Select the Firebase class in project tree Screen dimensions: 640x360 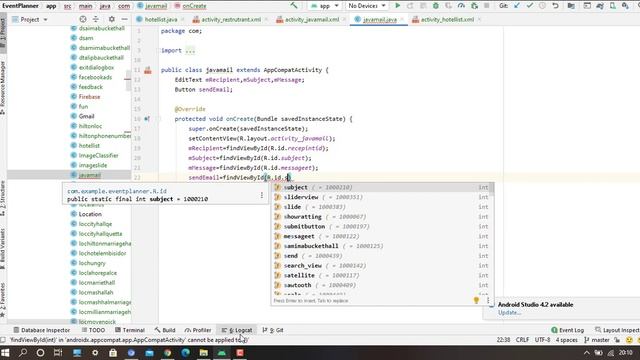(89, 97)
